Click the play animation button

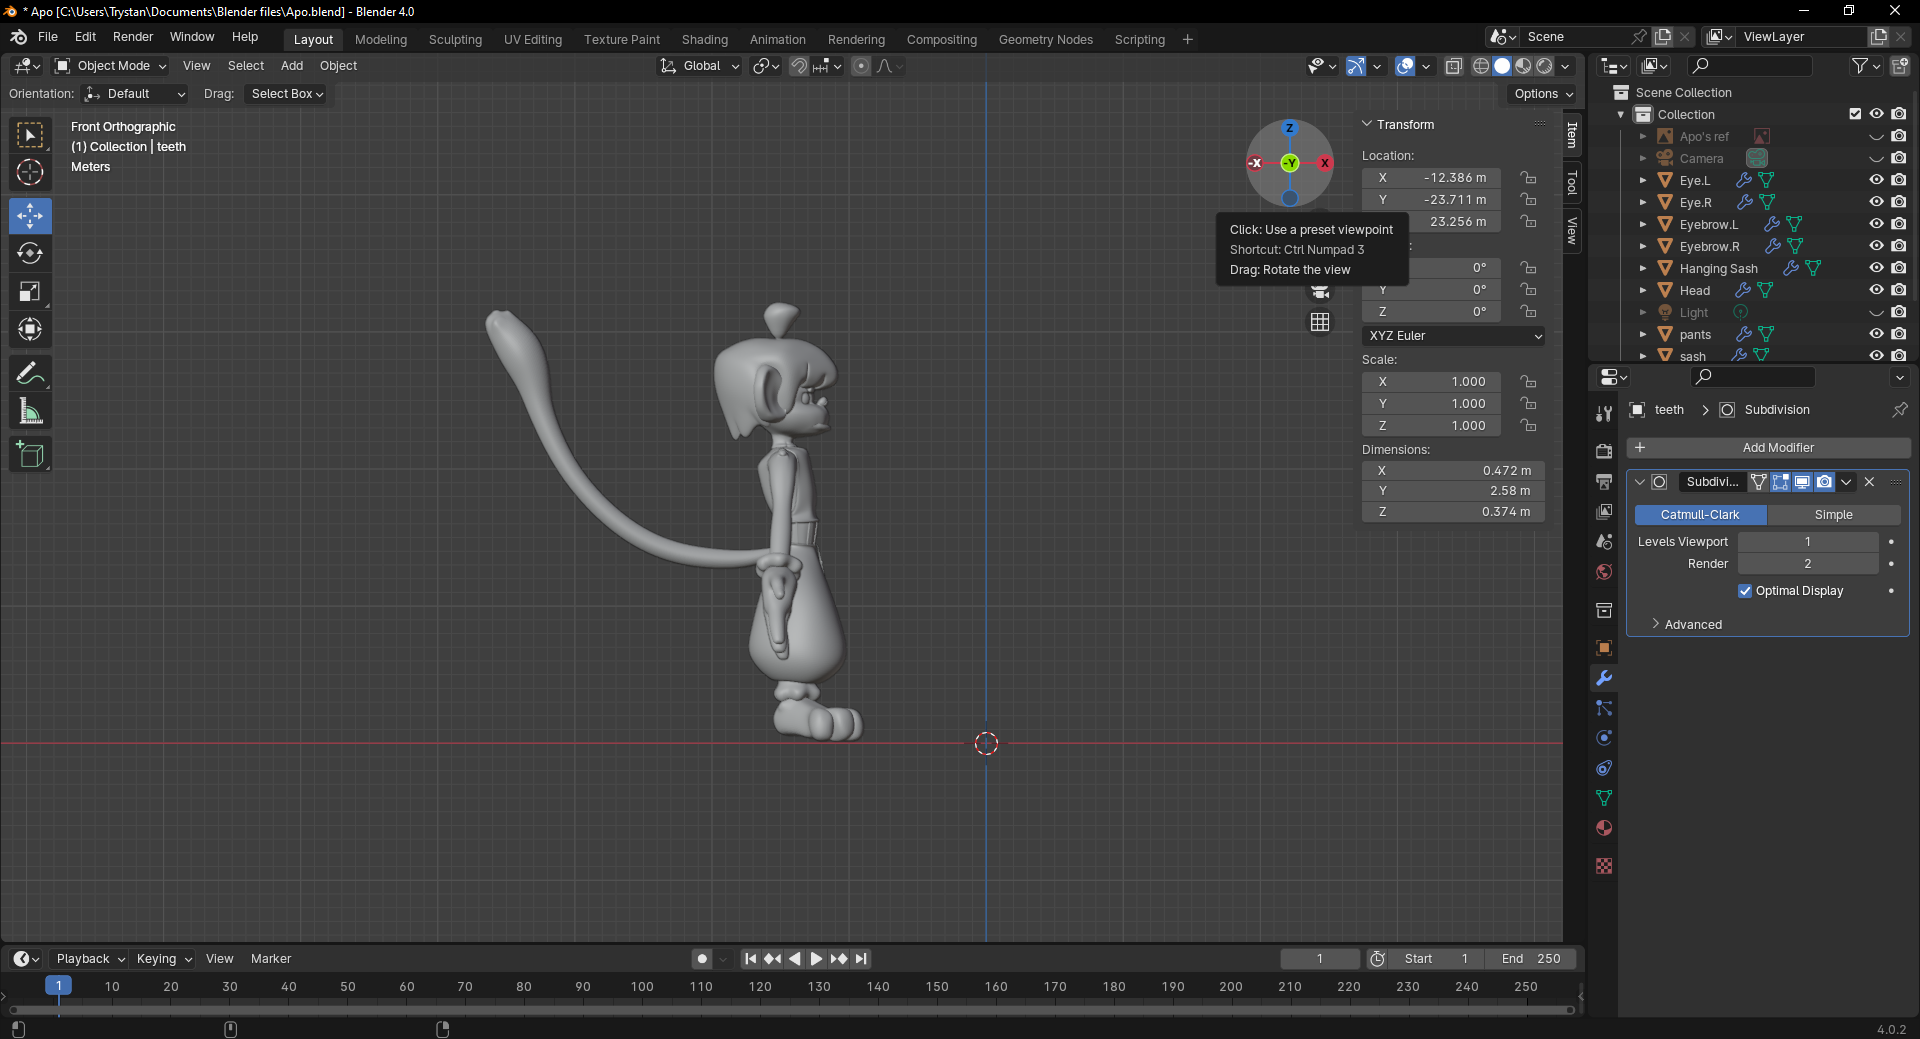point(816,959)
